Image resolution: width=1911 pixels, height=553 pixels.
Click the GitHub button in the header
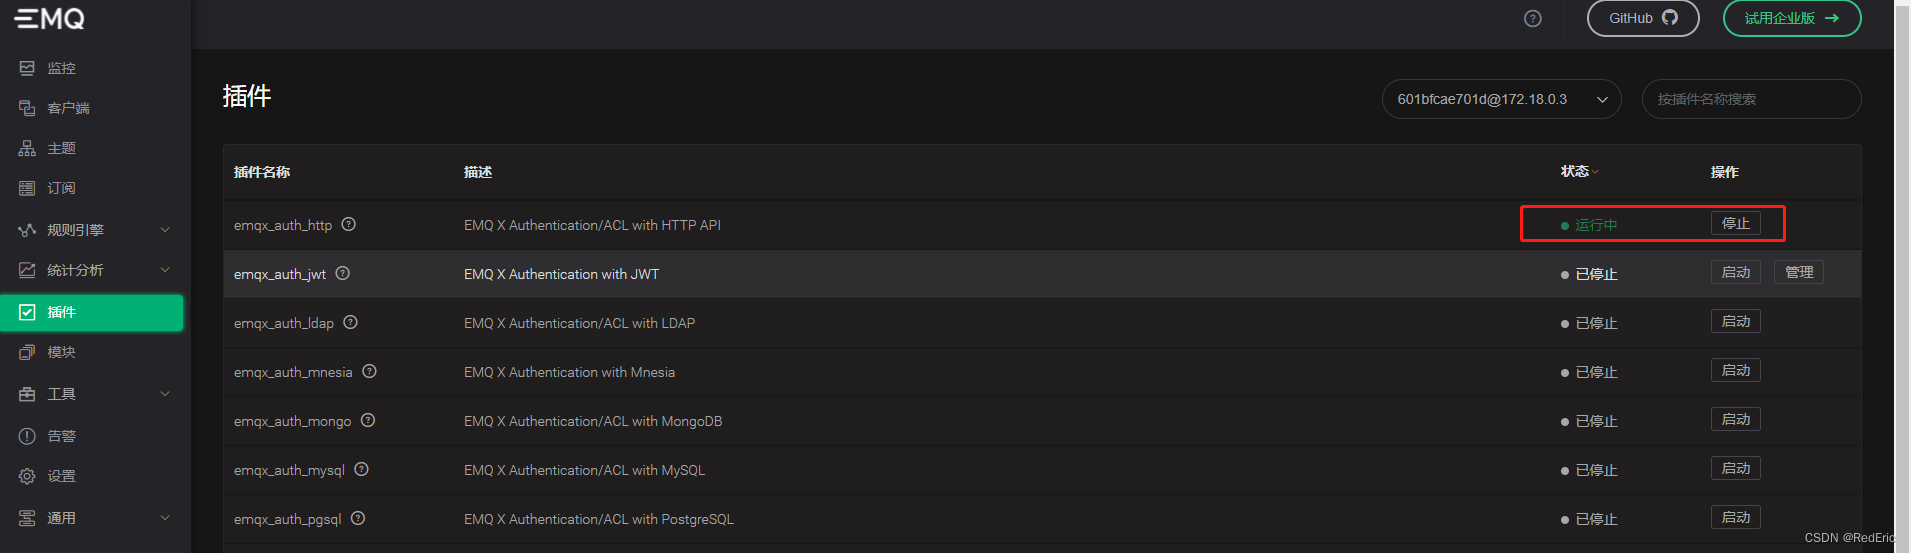coord(1643,18)
